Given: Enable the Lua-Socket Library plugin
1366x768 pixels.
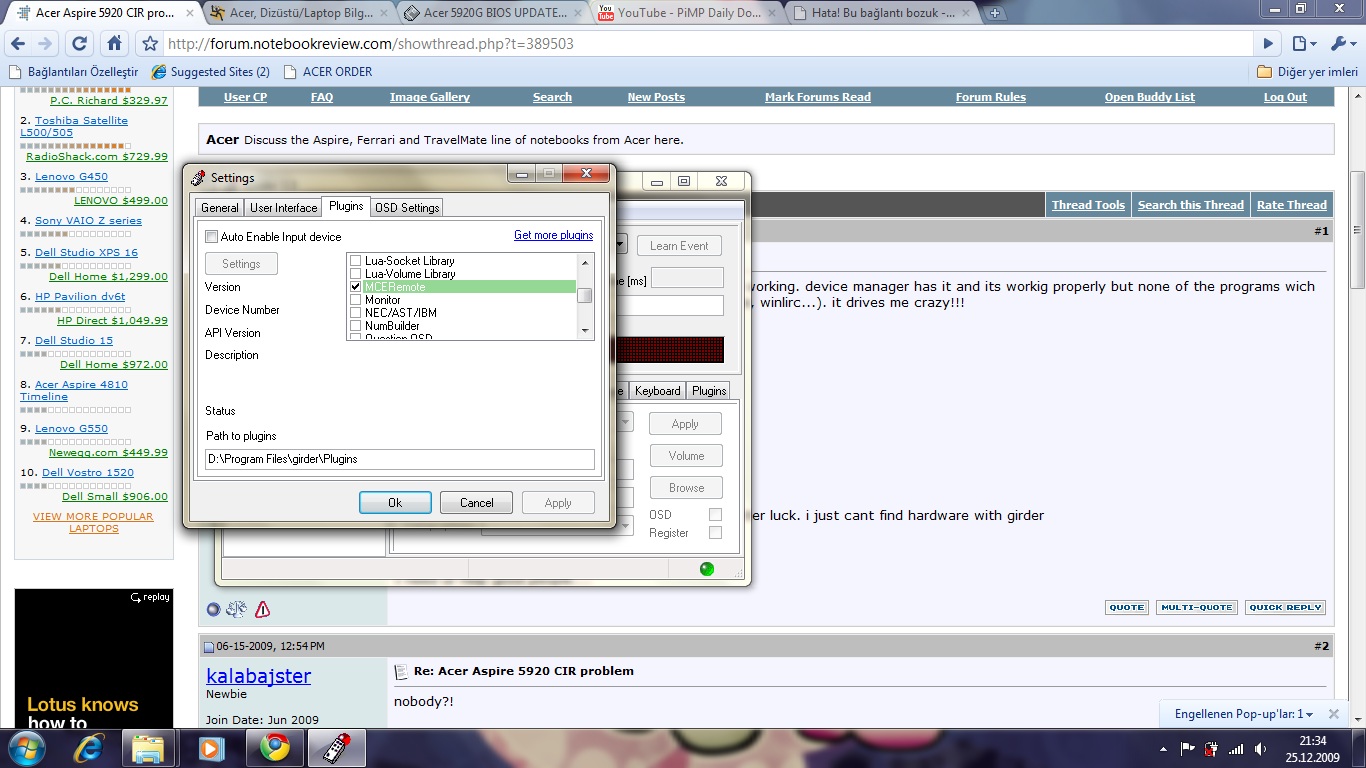Looking at the screenshot, I should tap(355, 261).
